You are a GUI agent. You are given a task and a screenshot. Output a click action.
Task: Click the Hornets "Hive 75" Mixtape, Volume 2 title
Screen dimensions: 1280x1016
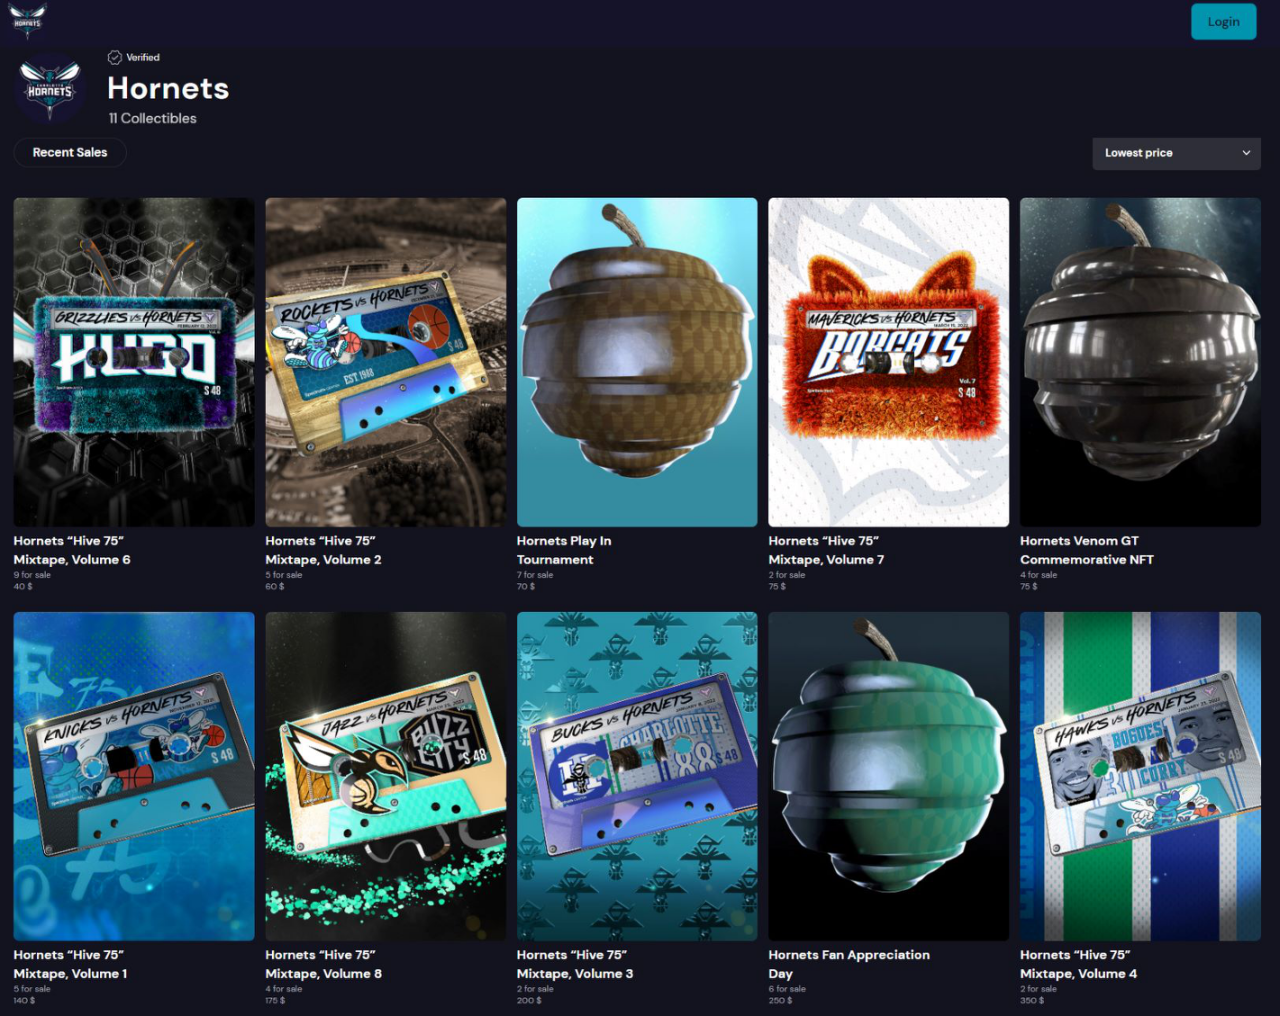tap(323, 550)
